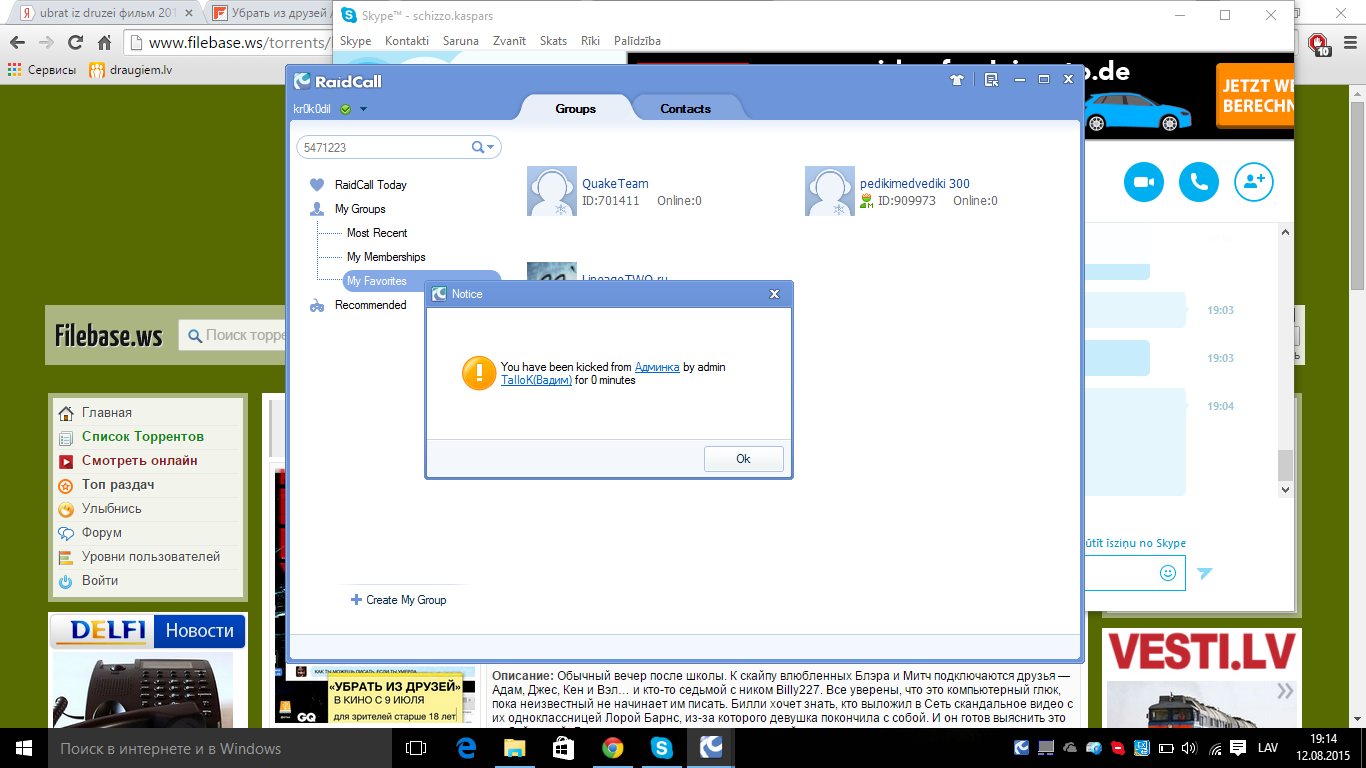Open the TalloK(Вадим) admin link
The width and height of the screenshot is (1366, 768).
(x=536, y=380)
